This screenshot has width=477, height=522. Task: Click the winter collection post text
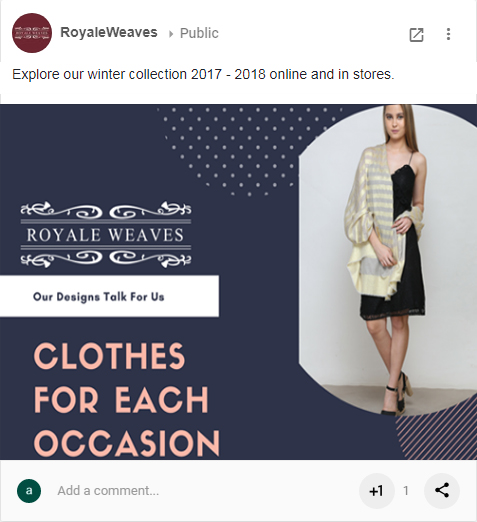203,74
